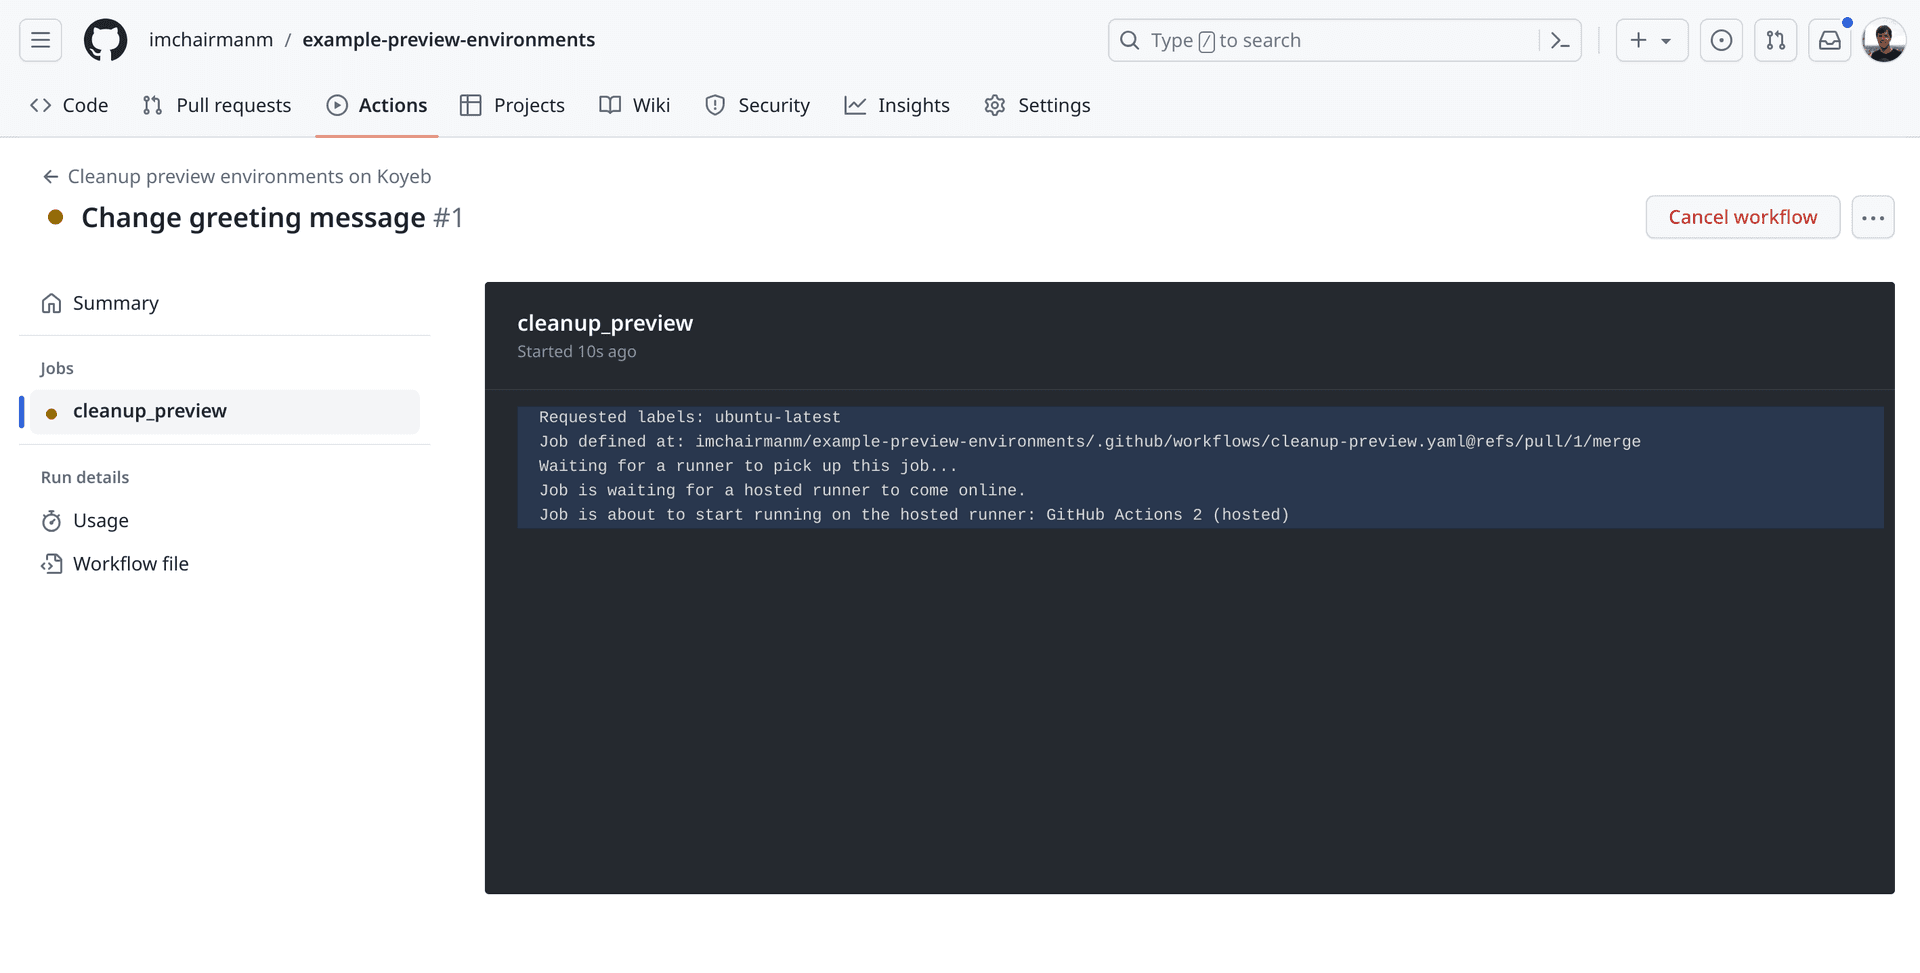
Task: Launch the command palette terminal icon
Action: point(1560,40)
